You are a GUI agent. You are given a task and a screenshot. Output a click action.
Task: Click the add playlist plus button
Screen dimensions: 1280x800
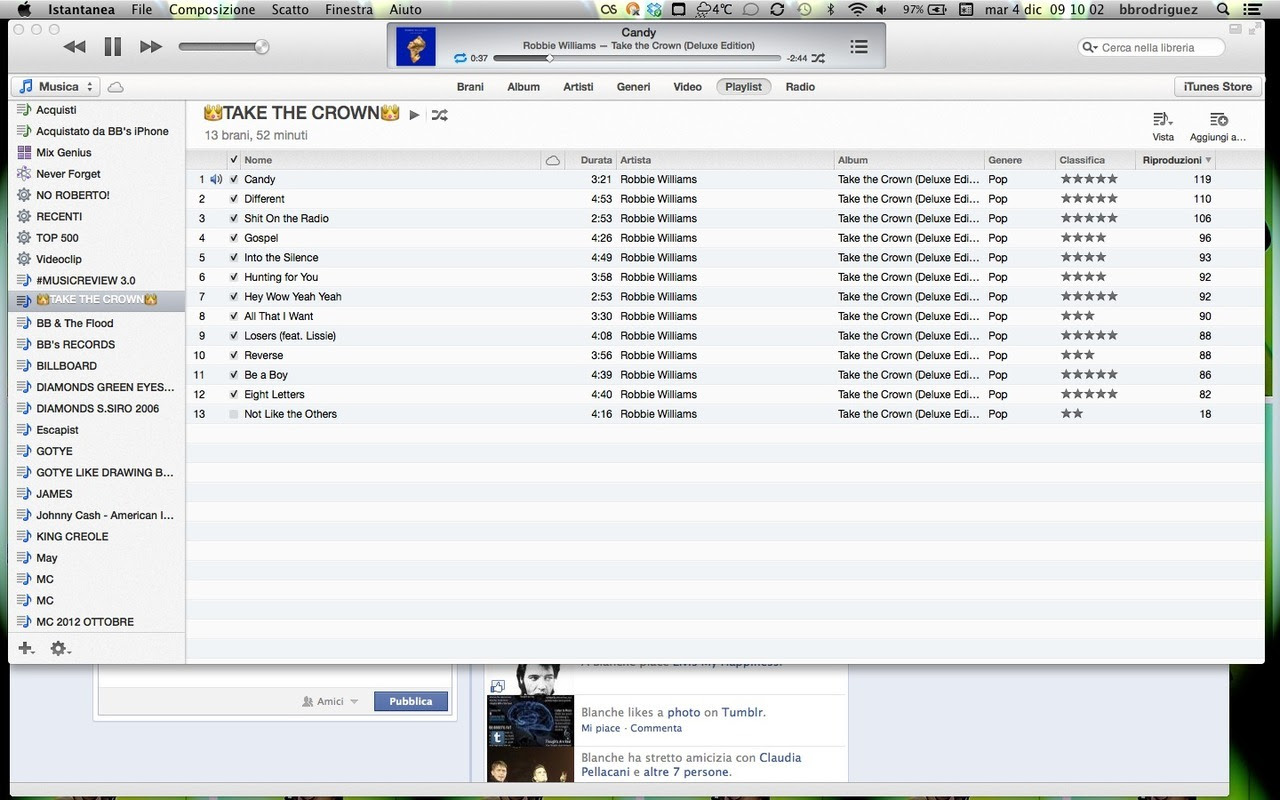(26, 648)
